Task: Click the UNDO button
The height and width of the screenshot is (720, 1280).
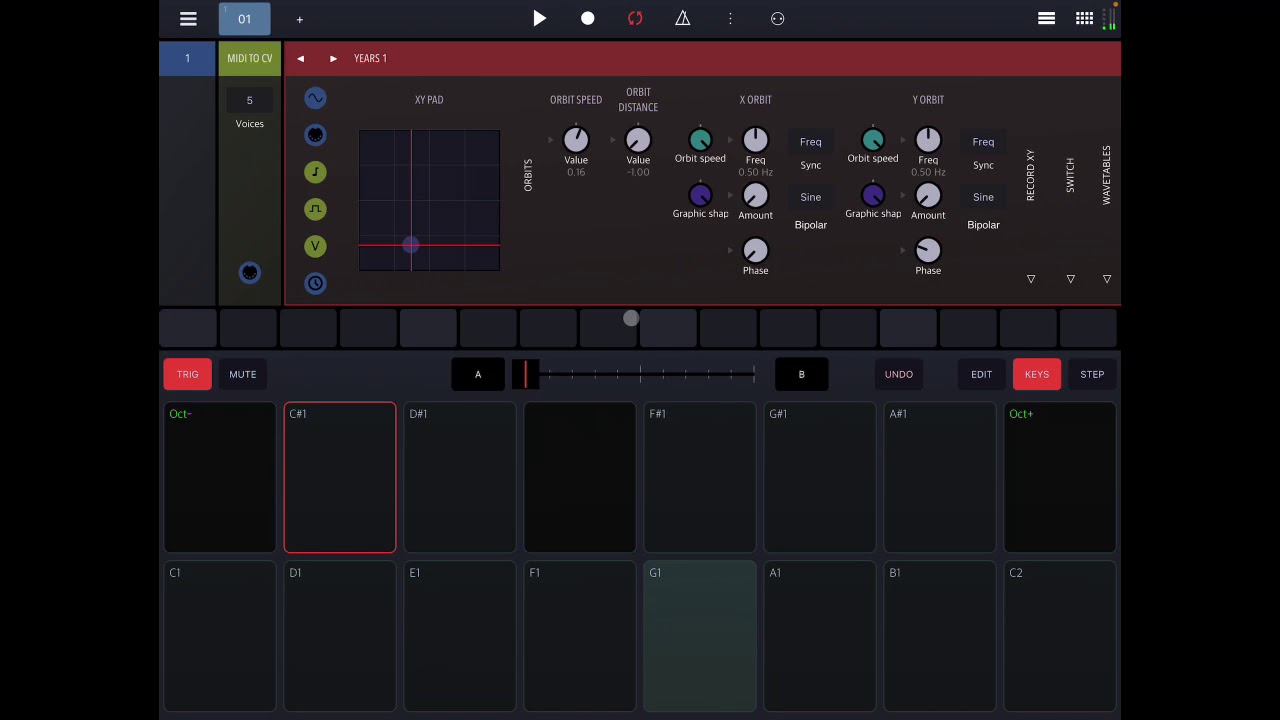Action: 899,374
